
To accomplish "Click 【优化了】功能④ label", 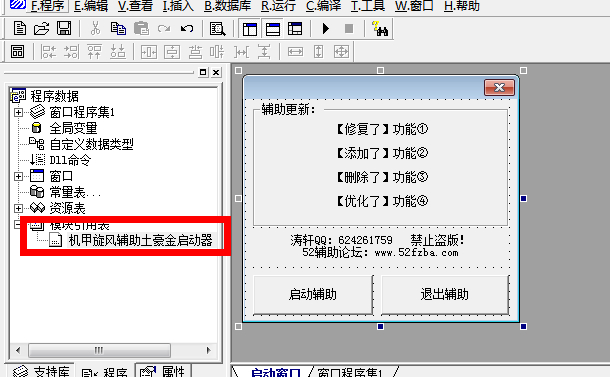I will 382,202.
